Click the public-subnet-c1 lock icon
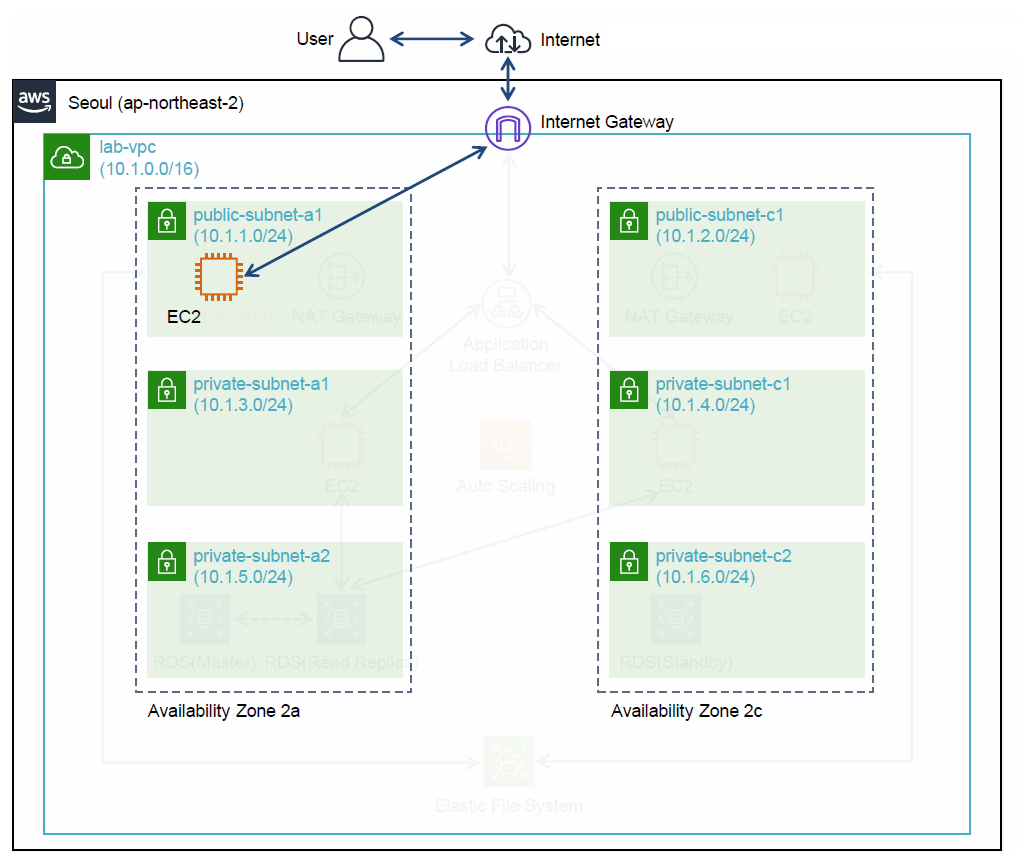Screen dimensions: 1018x856 coord(629,221)
